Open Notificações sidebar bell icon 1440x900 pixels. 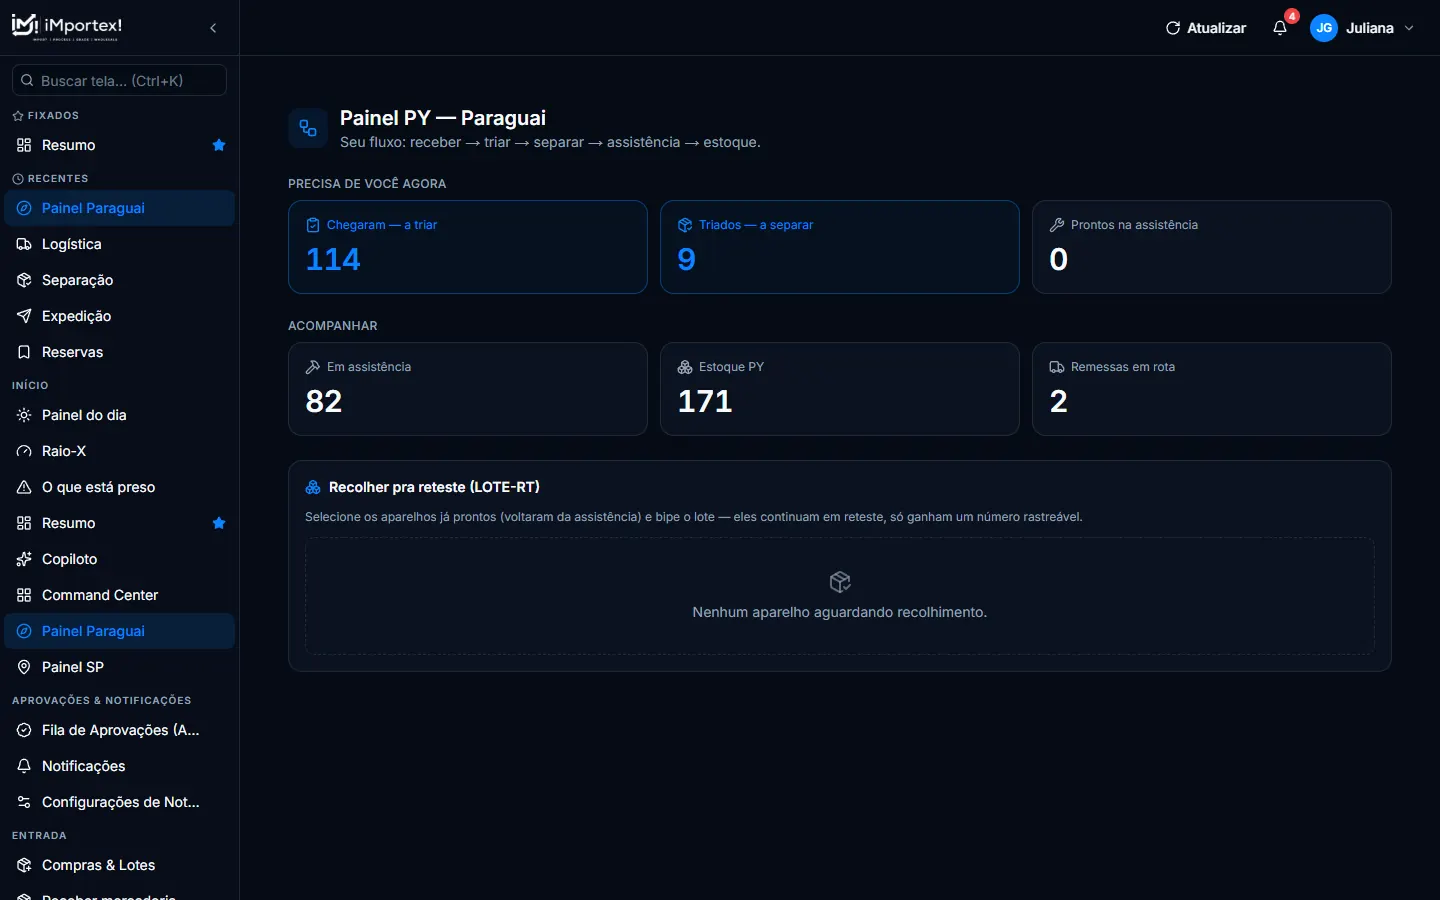point(24,766)
